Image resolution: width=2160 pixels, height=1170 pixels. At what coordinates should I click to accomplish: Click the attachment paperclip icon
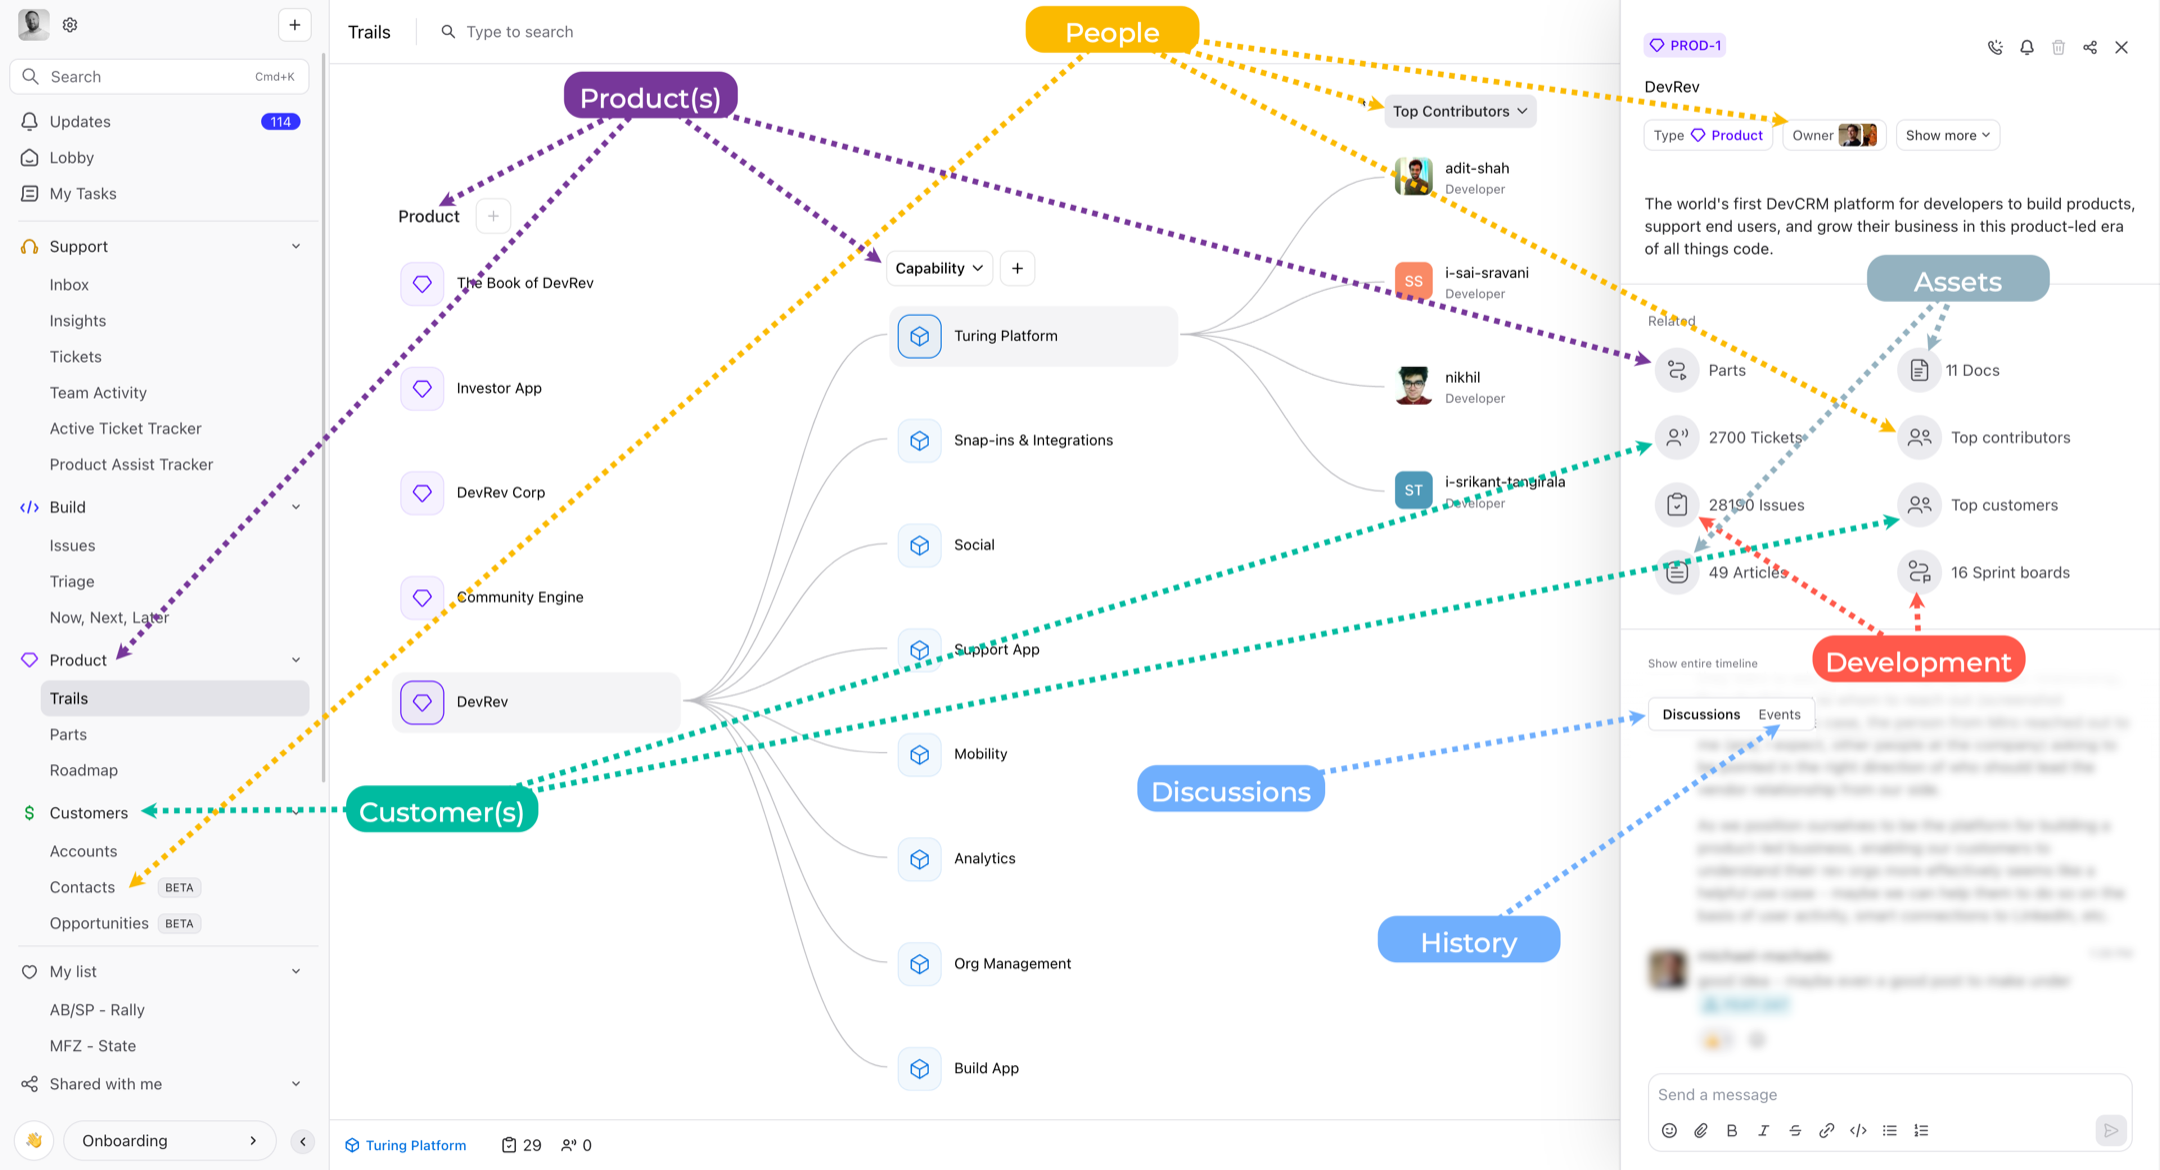(x=1701, y=1130)
